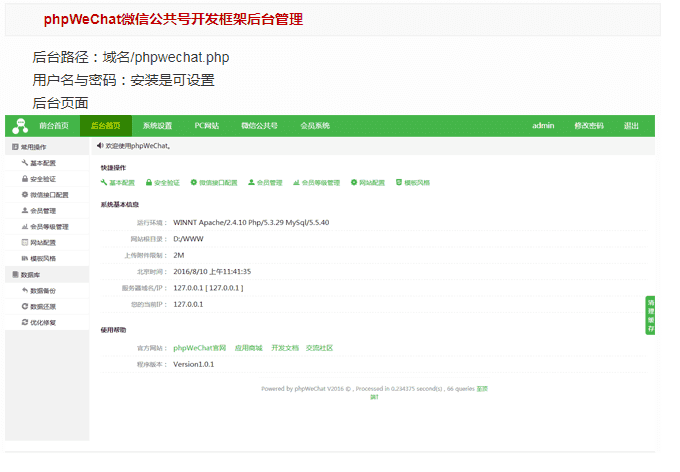Image resolution: width=680 pixels, height=472 pixels.
Task: Select the 后台首页 tab
Action: tap(106, 126)
